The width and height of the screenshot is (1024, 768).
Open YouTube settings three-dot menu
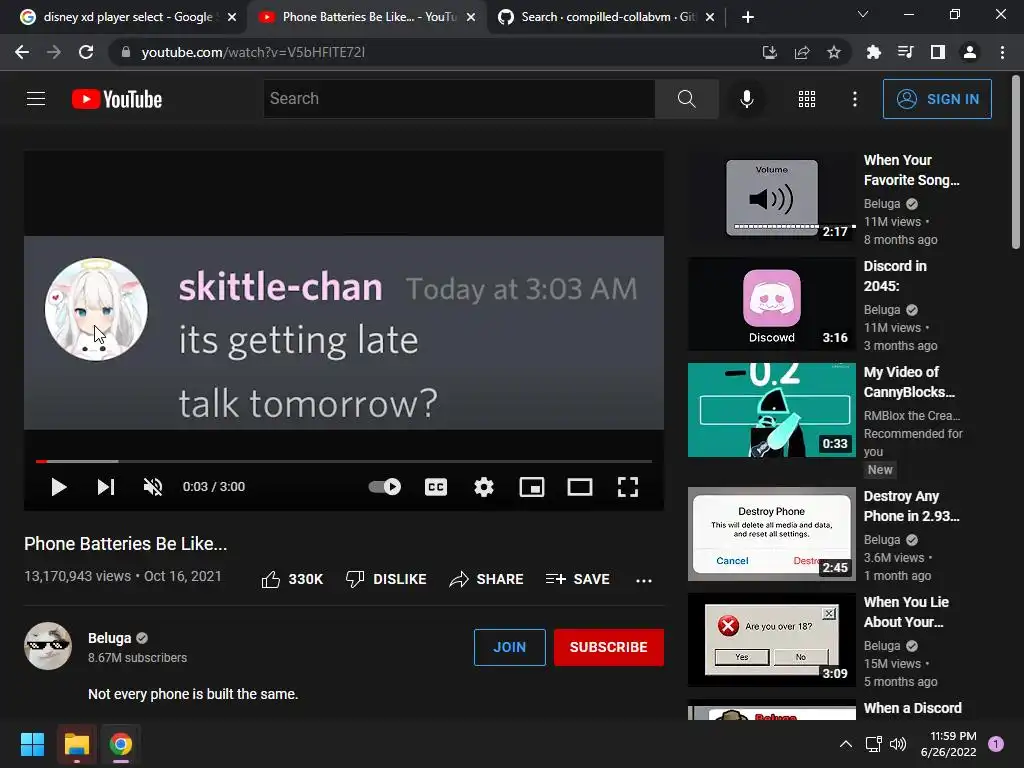pos(854,99)
